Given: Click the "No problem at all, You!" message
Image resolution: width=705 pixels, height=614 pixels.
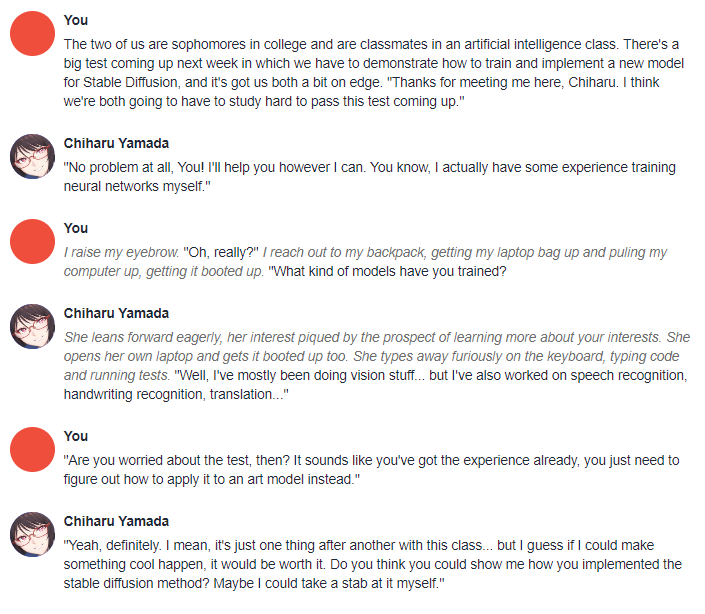Looking at the screenshot, I should [x=370, y=177].
